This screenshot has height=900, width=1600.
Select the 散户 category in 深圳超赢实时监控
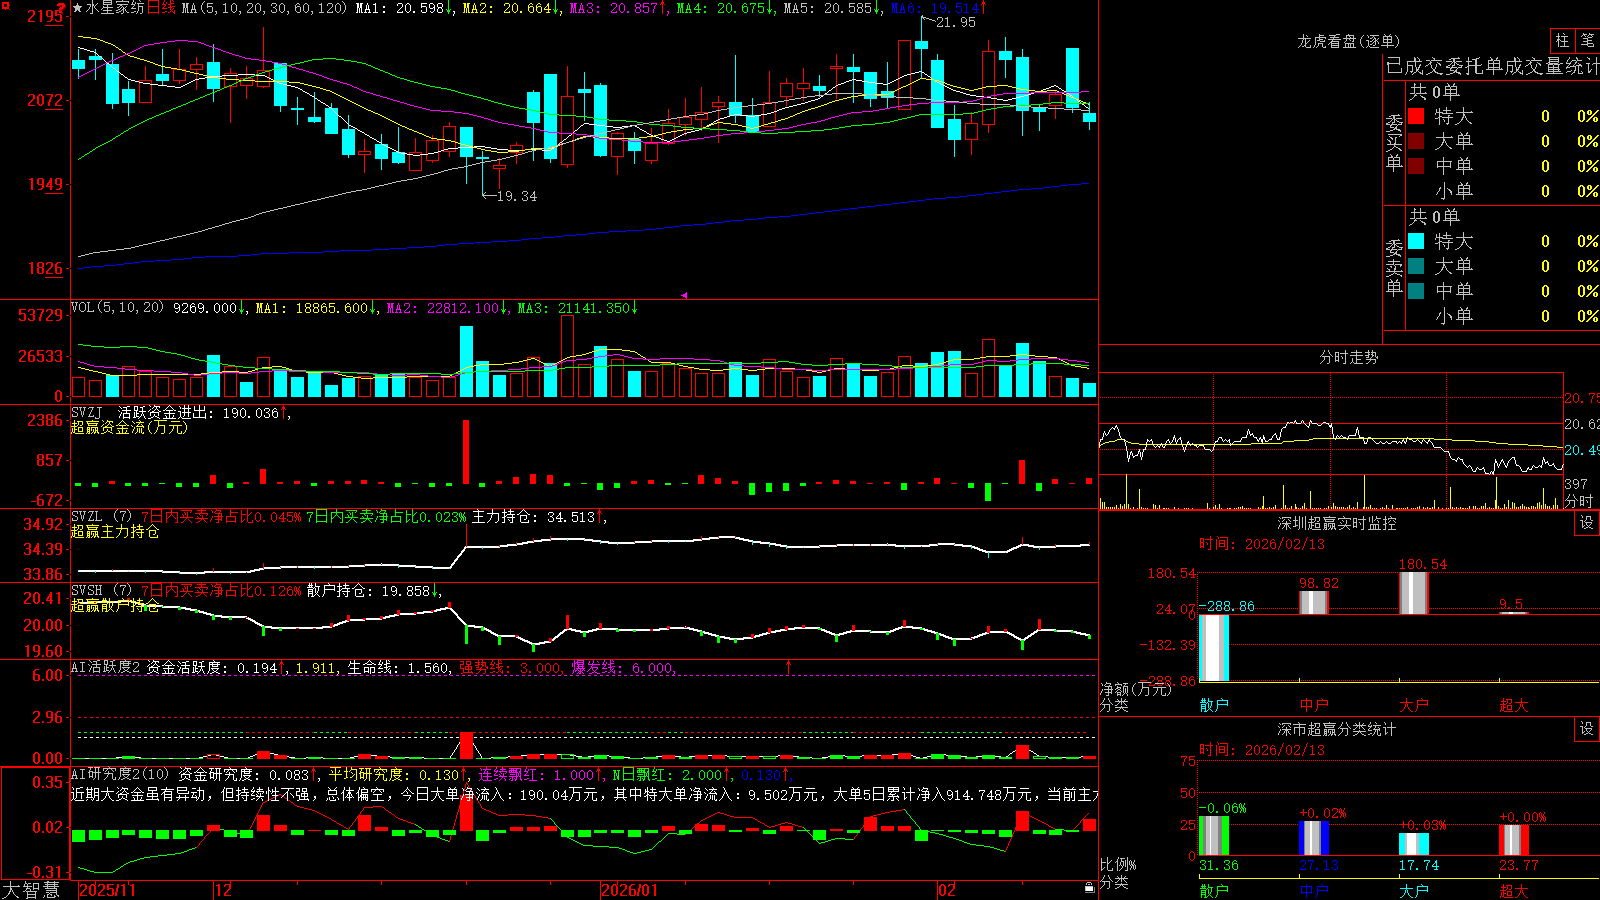[1214, 705]
